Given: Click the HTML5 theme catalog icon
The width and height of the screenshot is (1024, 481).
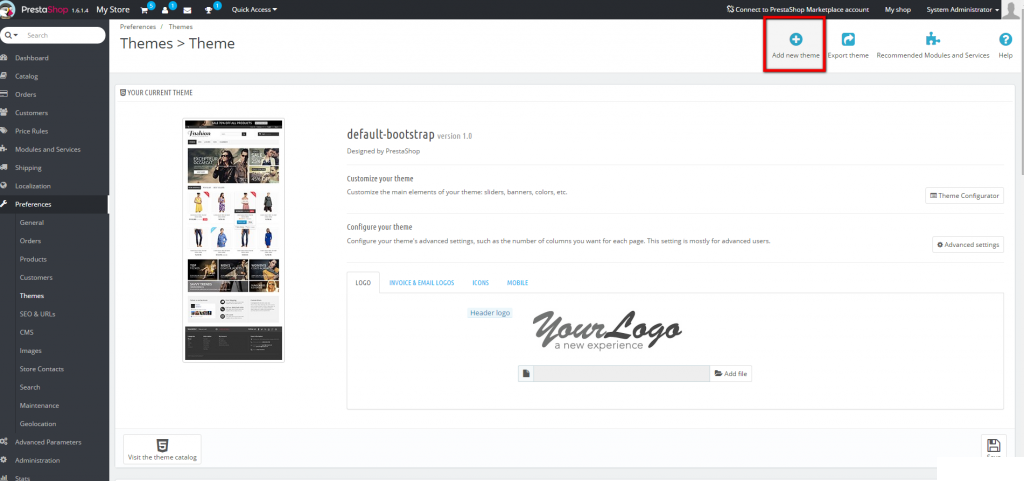Looking at the screenshot, I should [162, 446].
